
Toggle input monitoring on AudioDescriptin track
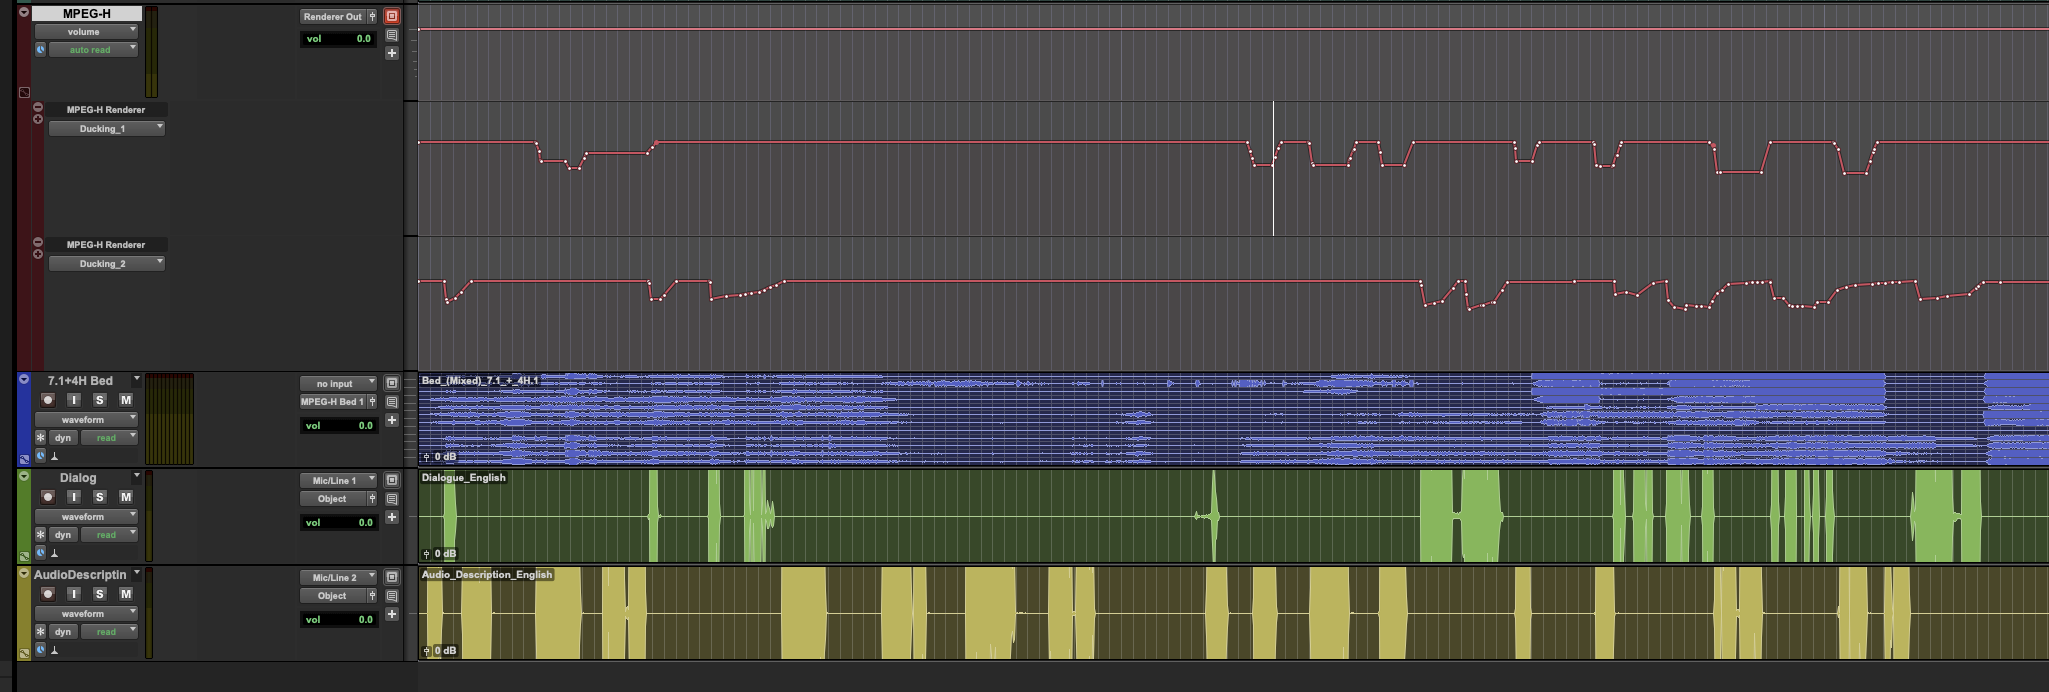click(x=73, y=593)
